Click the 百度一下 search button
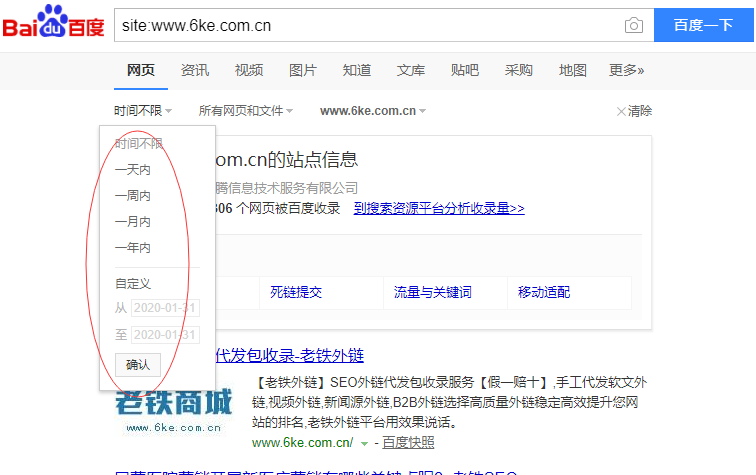The image size is (756, 475). point(703,25)
